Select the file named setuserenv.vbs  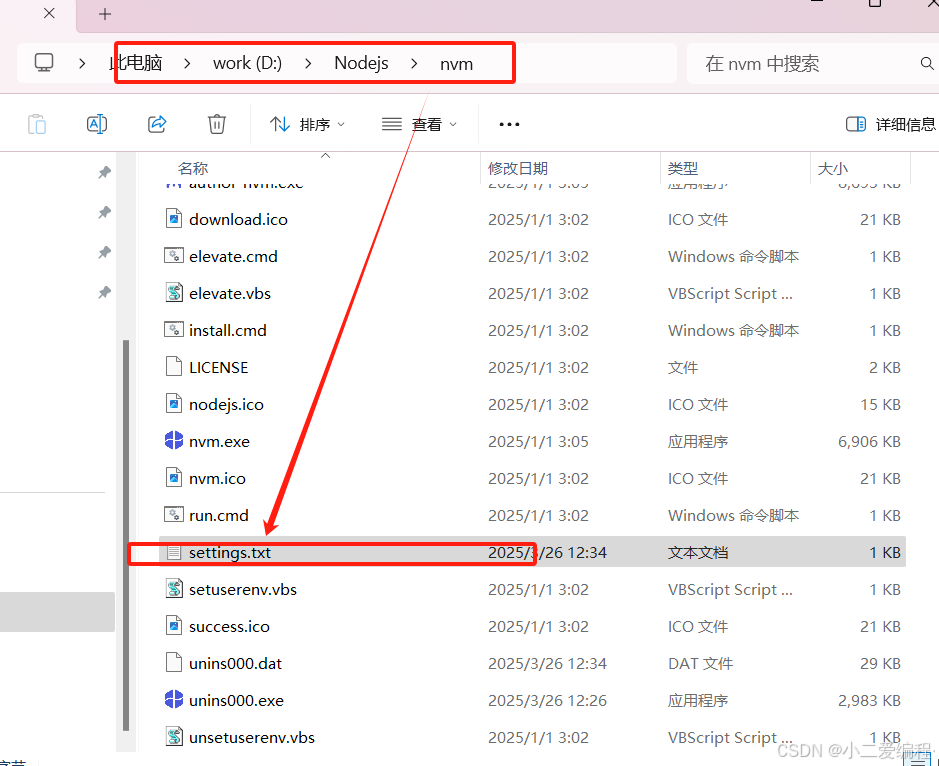click(x=243, y=590)
